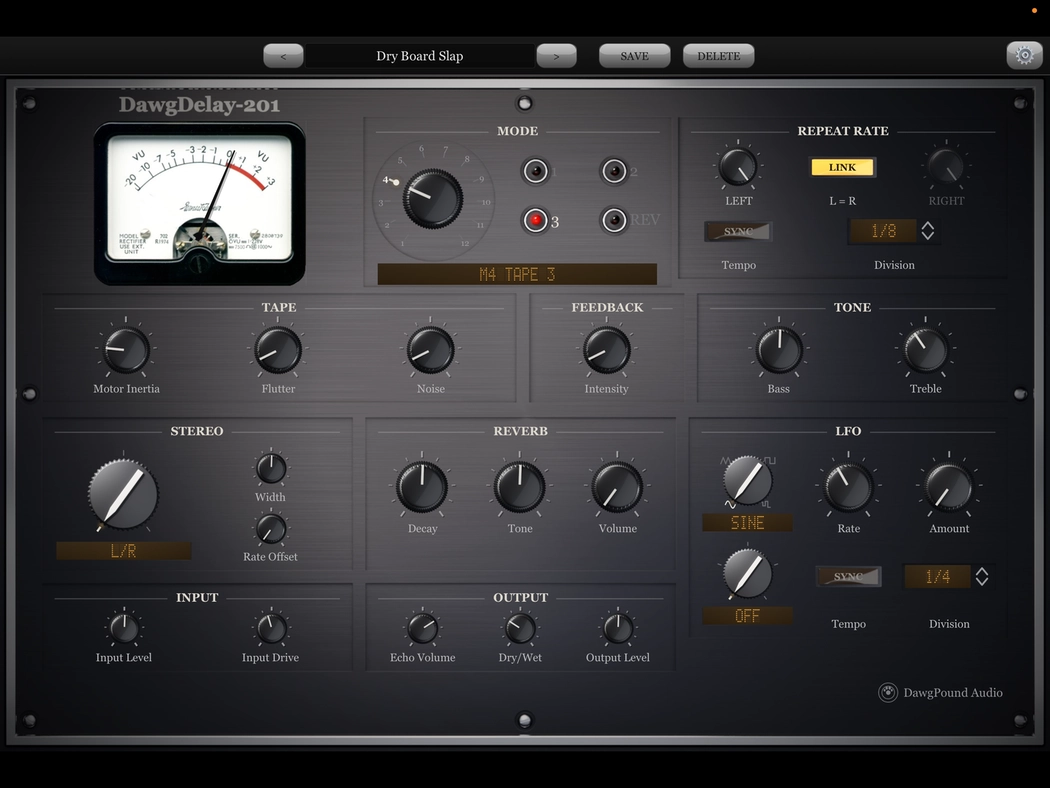Click the Dry Board Slap preset name

coord(420,56)
